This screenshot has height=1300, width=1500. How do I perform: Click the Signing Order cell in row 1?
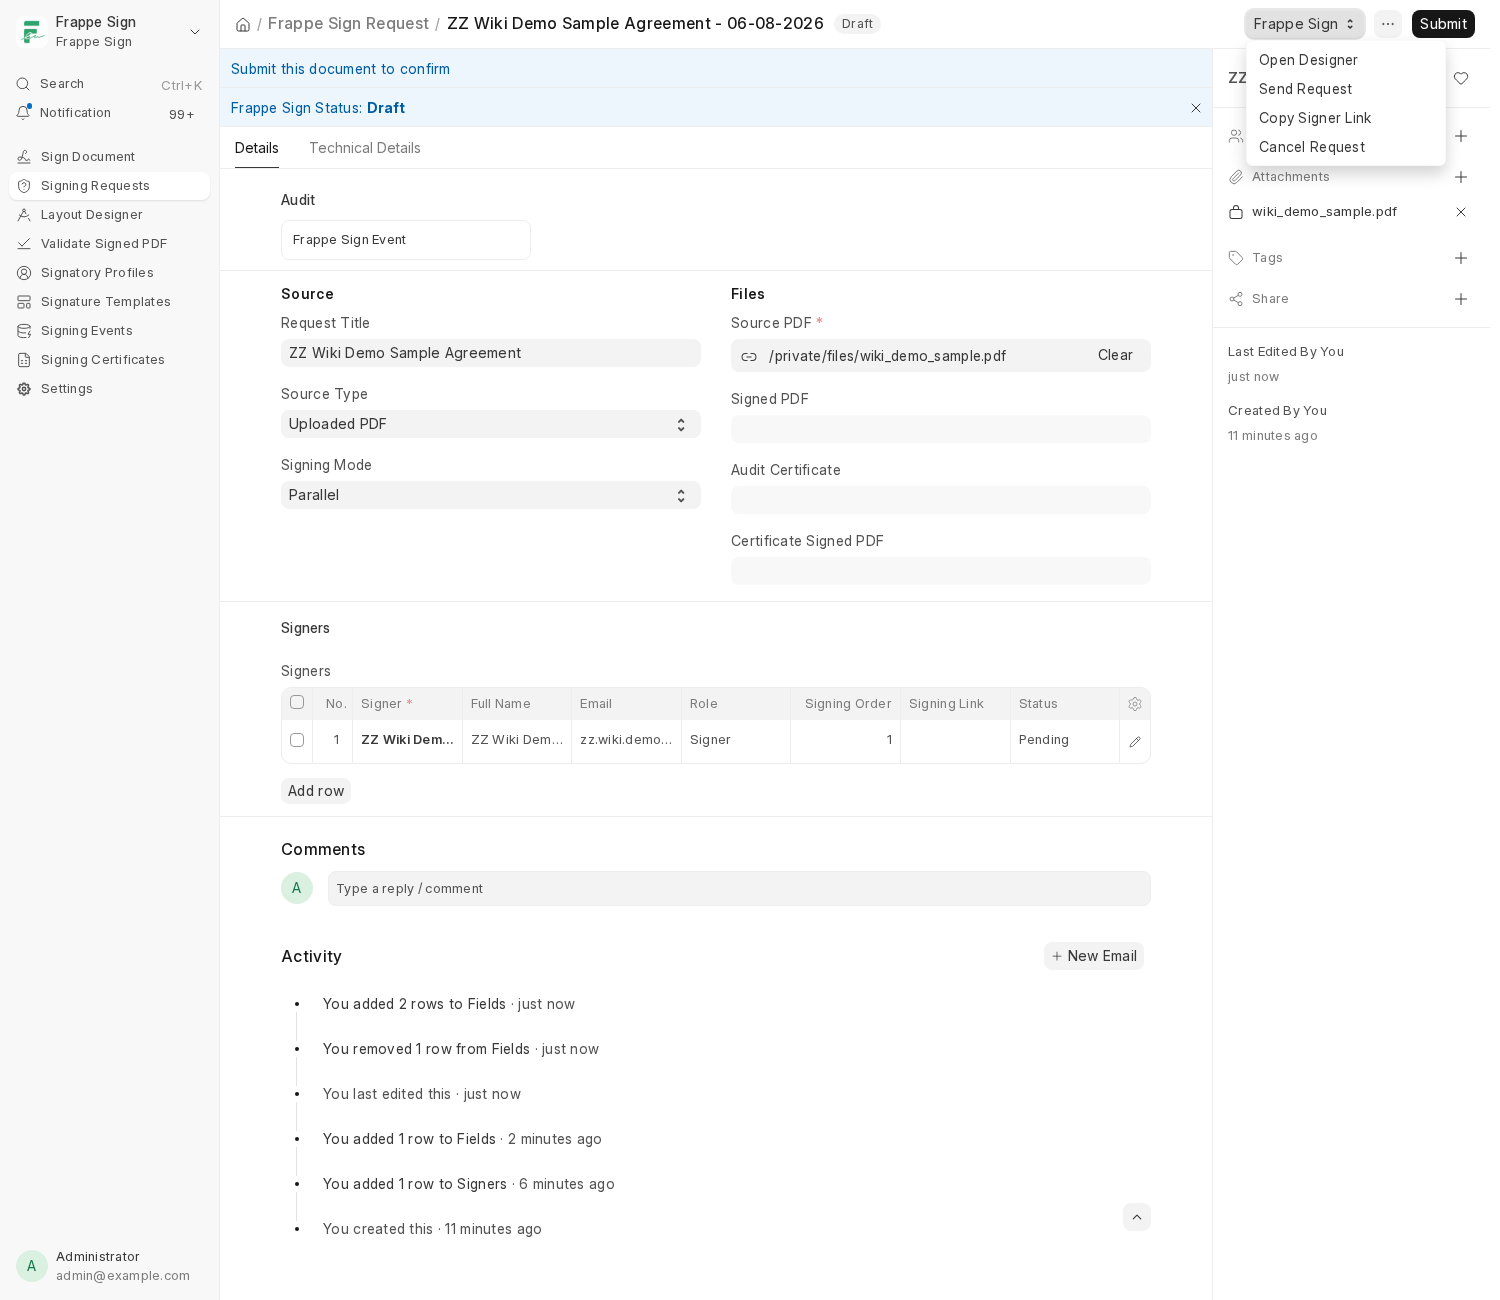pos(846,741)
